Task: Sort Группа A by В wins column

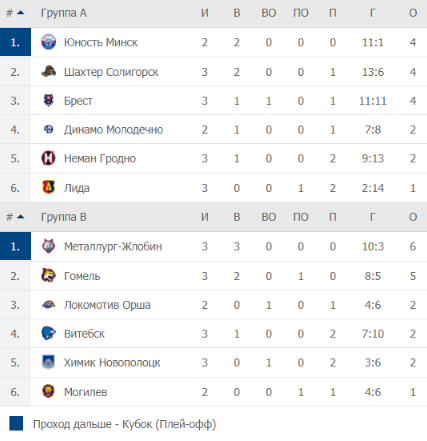Action: pos(237,13)
